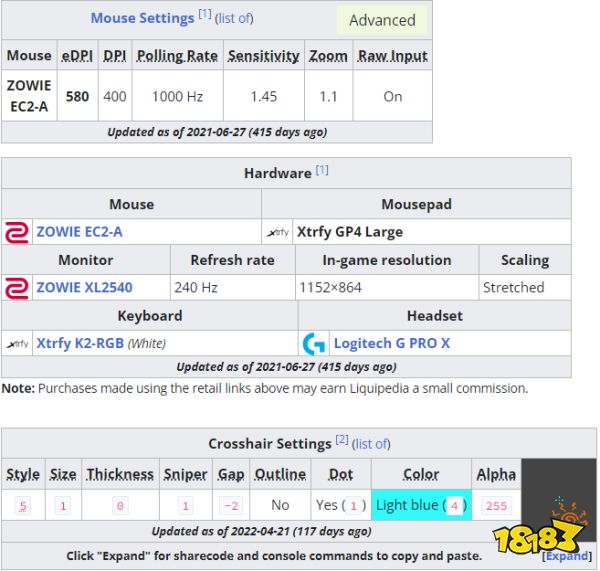Click the ZOWIE logo beside XL2540
The height and width of the screenshot is (571, 600).
(16, 288)
